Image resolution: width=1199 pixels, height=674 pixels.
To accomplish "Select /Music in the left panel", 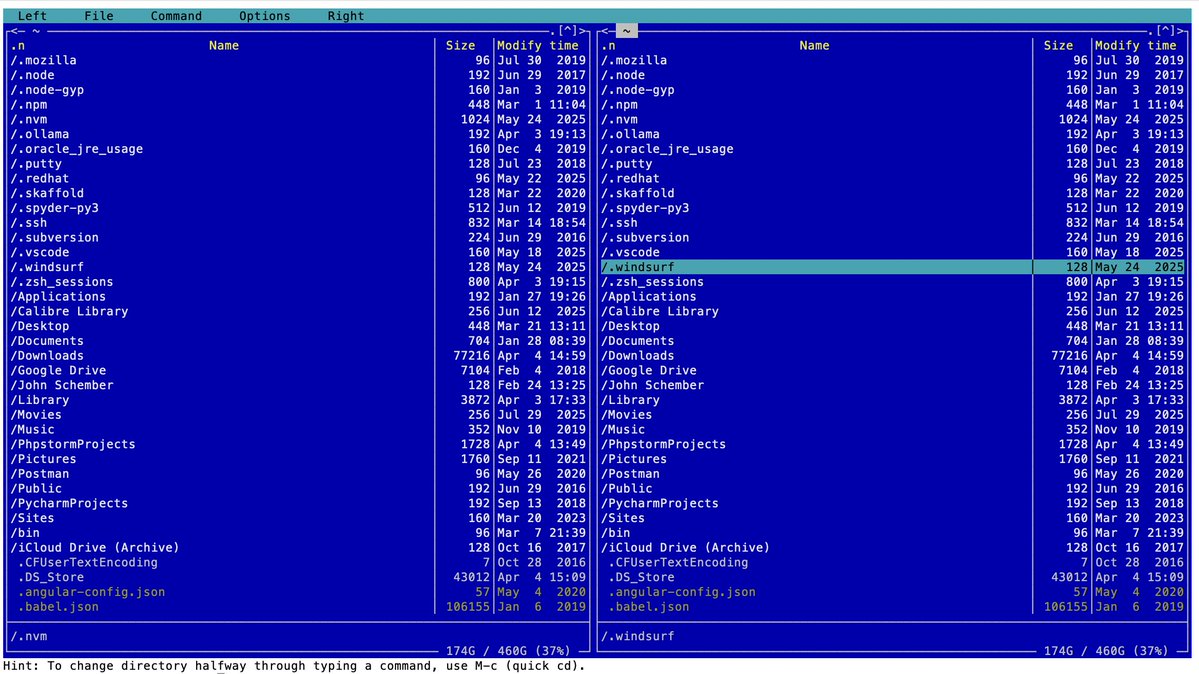I will tap(298, 430).
